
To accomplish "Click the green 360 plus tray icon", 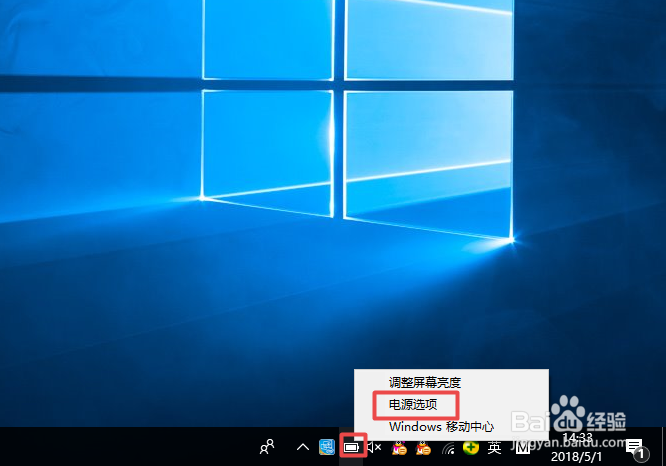I will 471,447.
